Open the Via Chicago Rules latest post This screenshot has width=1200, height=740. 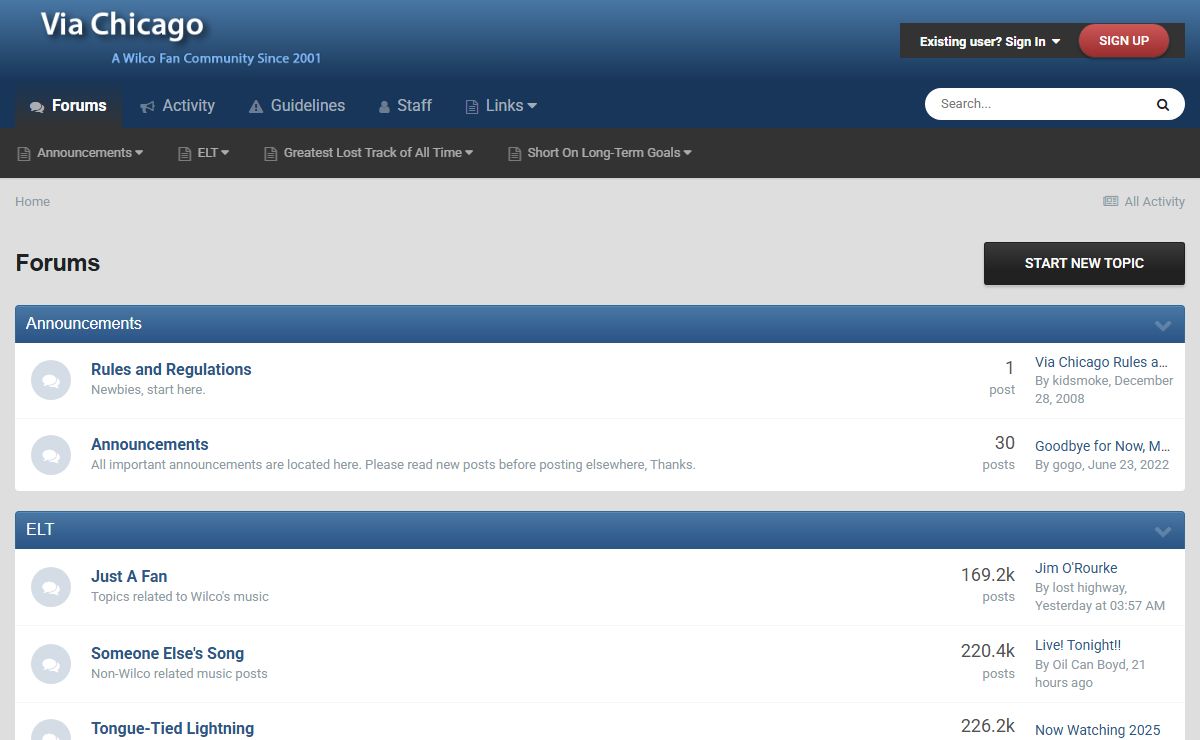pyautogui.click(x=1101, y=362)
